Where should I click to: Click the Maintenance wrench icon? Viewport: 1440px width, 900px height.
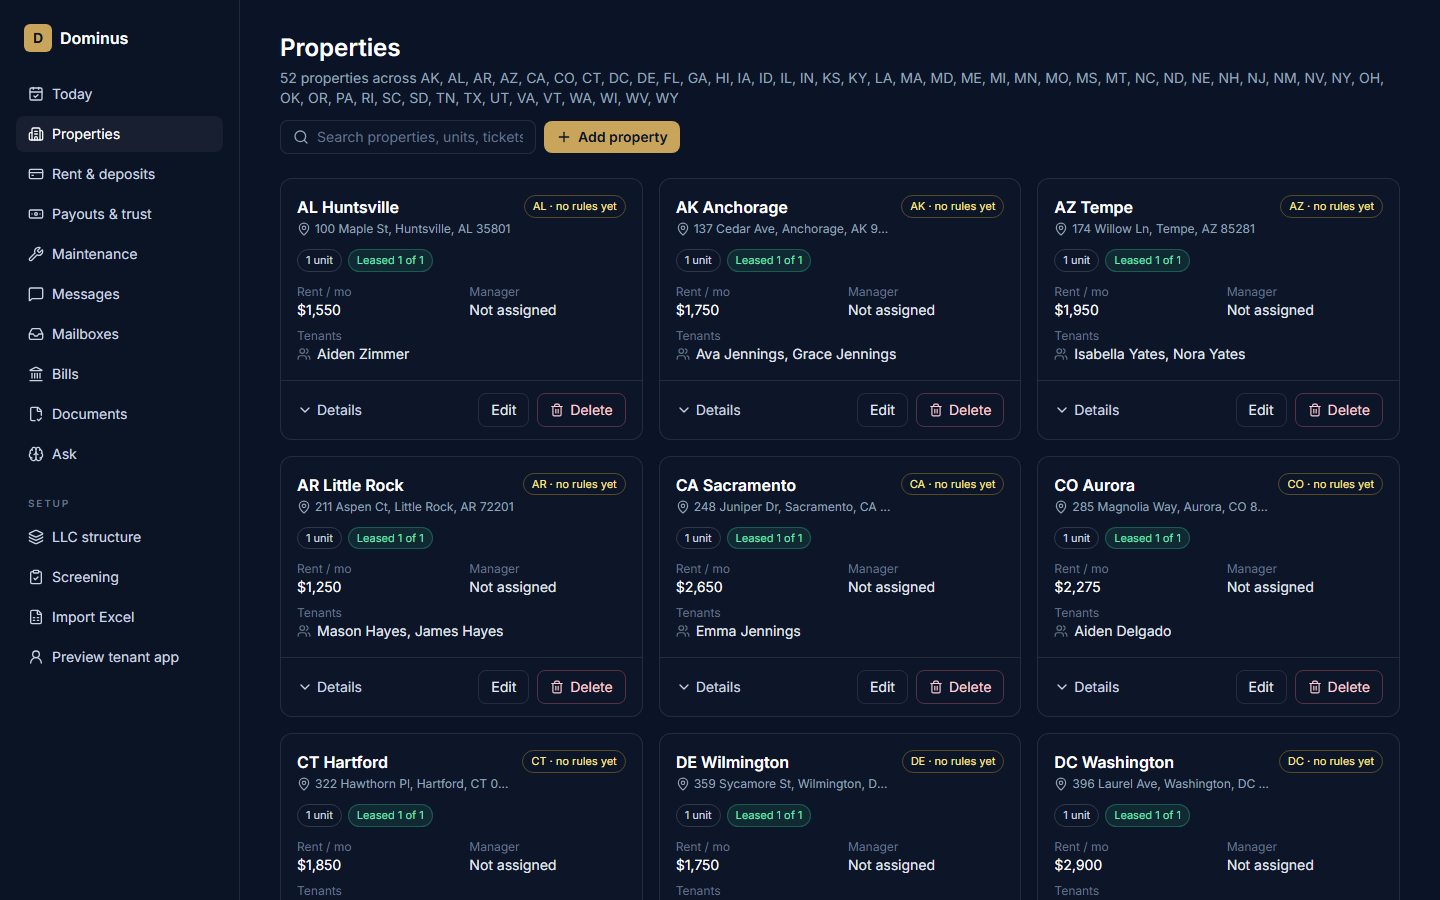point(36,254)
